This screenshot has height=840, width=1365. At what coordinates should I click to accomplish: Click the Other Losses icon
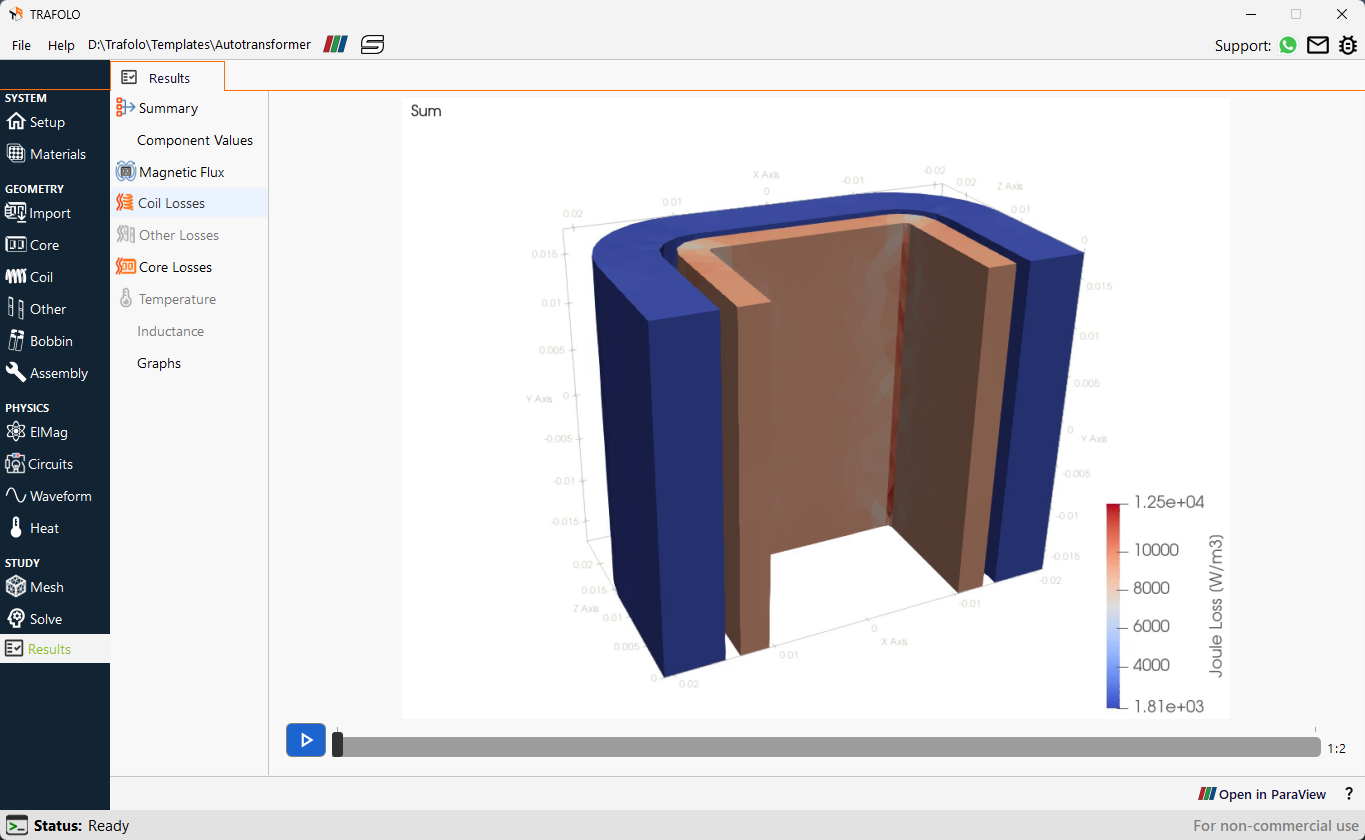coord(126,235)
